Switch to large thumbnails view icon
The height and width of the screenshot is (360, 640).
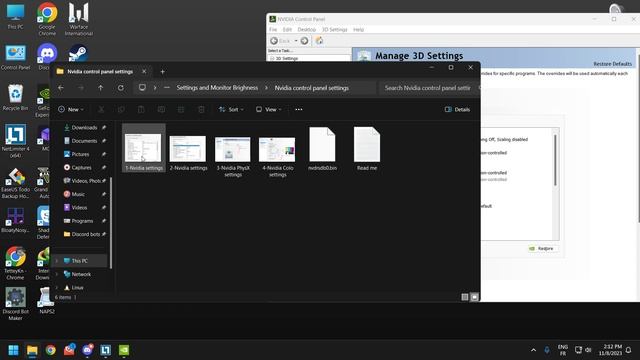(x=474, y=297)
